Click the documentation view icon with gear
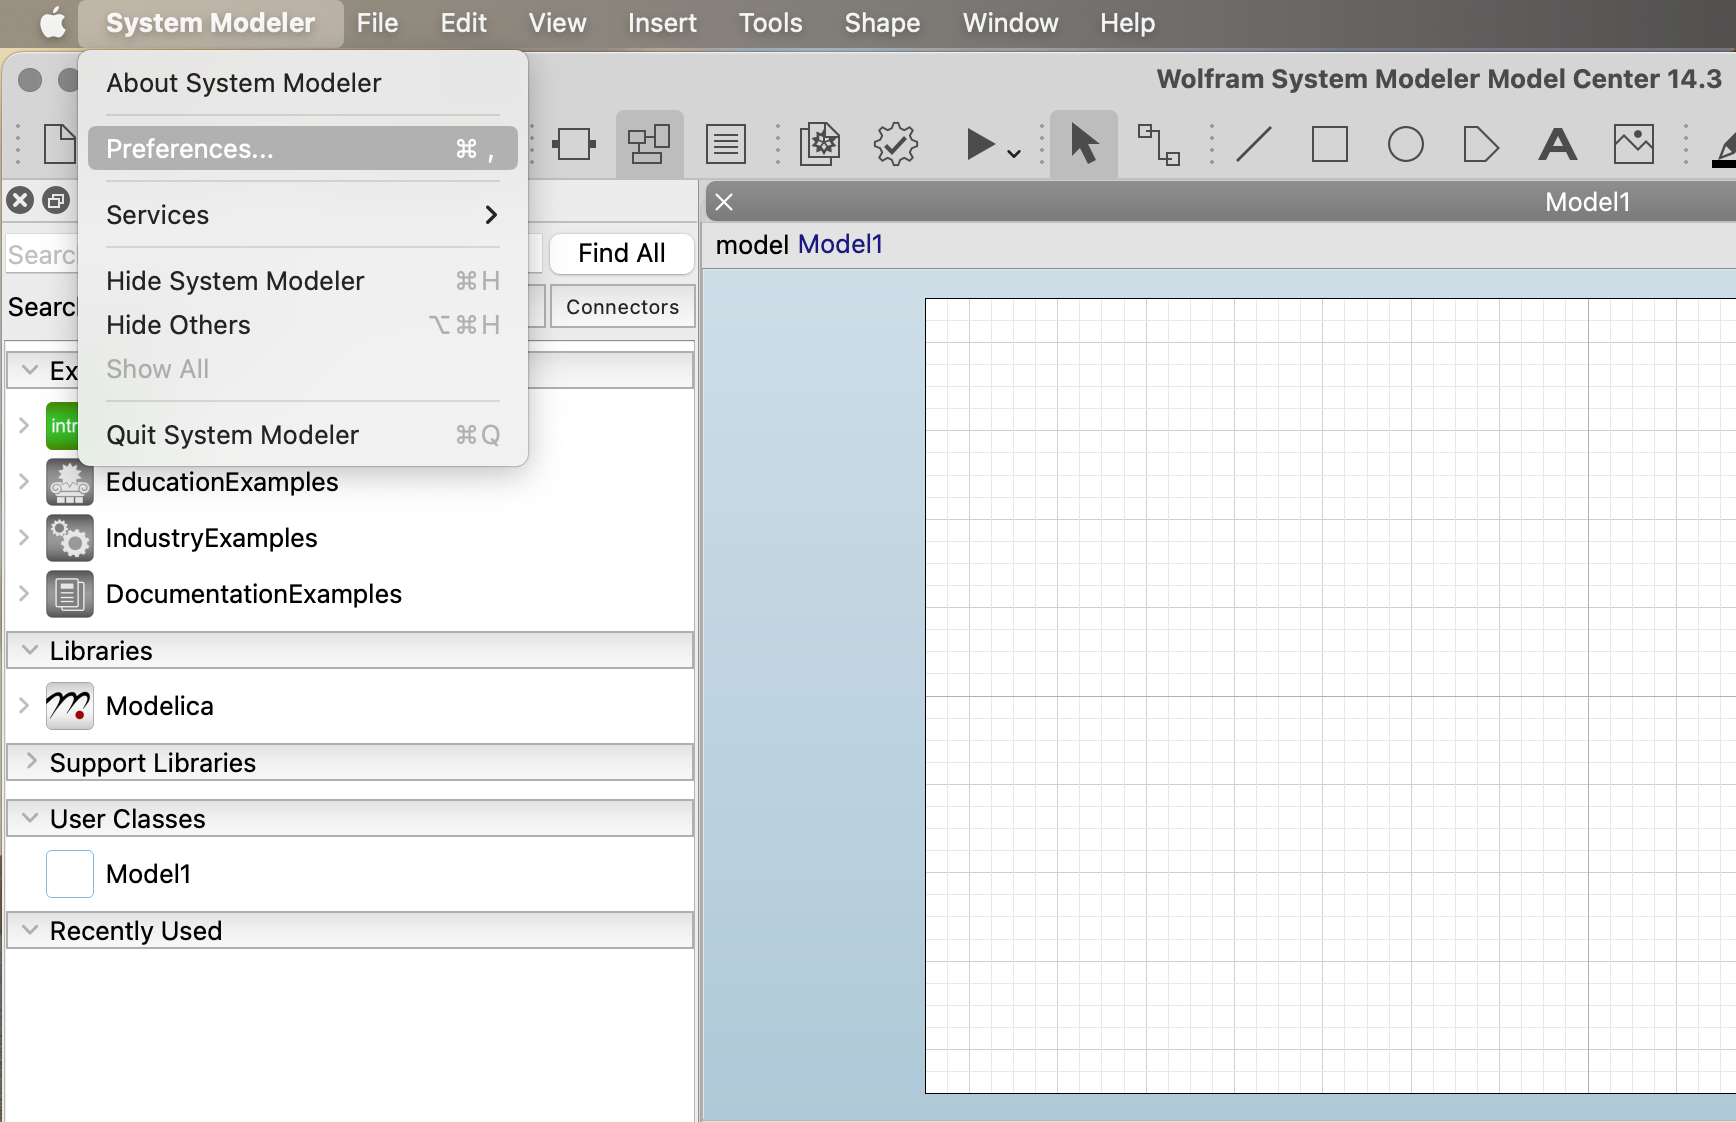This screenshot has width=1736, height=1122. (x=819, y=145)
